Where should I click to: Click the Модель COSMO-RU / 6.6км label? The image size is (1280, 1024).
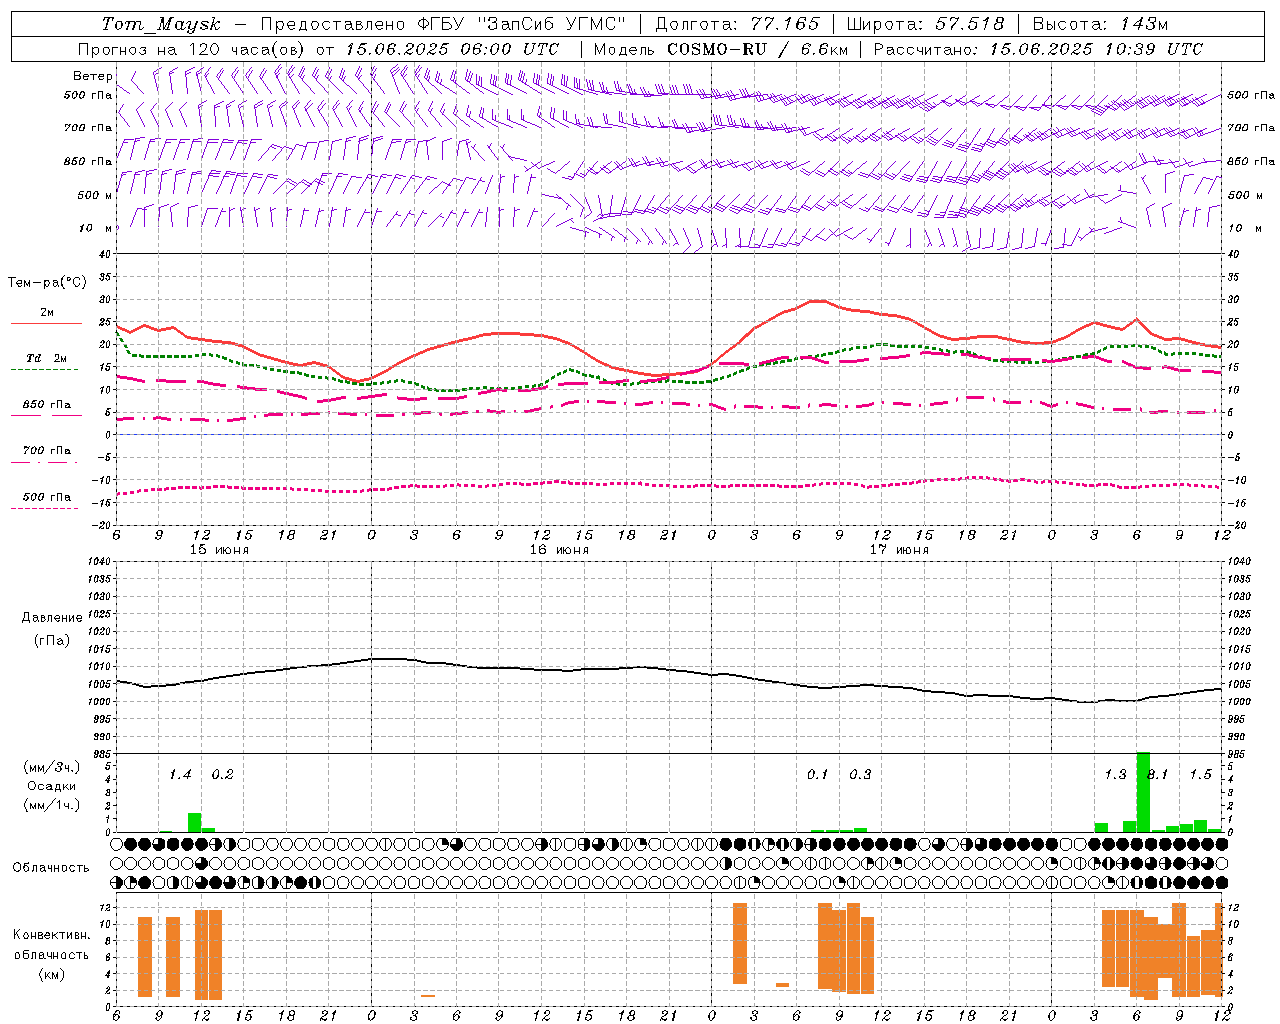(x=721, y=49)
